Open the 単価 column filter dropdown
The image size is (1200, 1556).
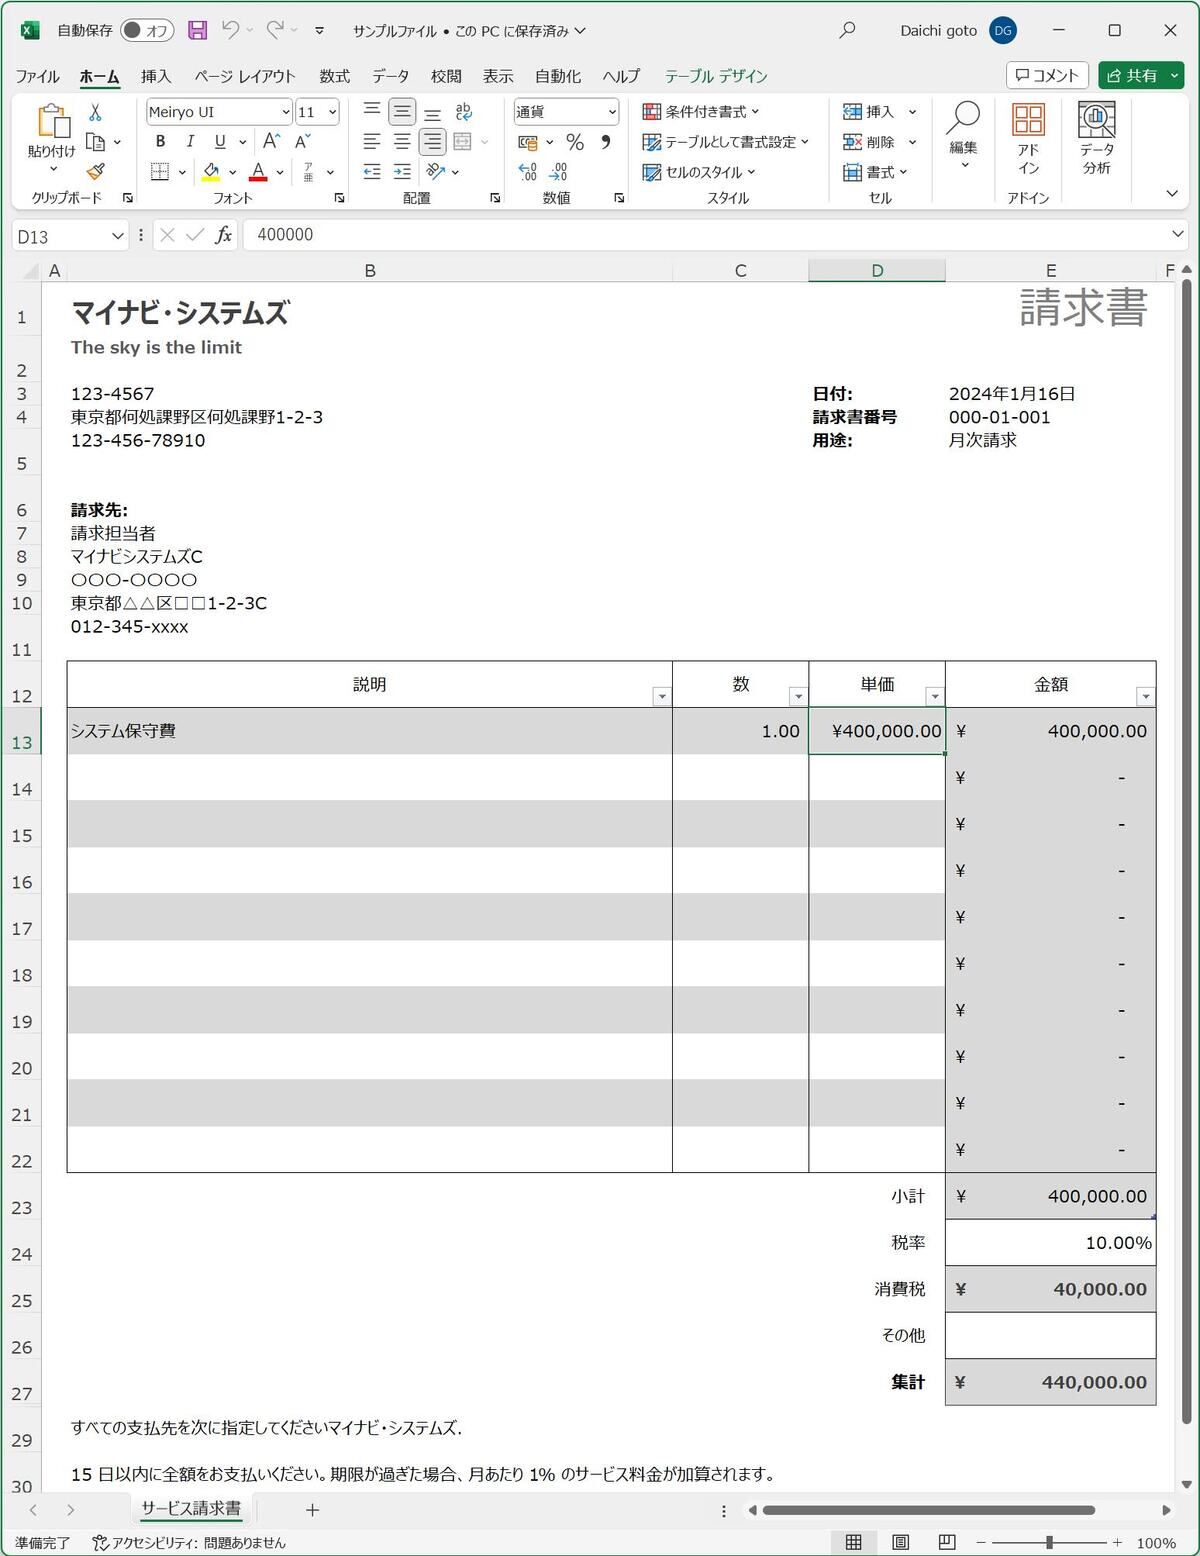pyautogui.click(x=935, y=697)
